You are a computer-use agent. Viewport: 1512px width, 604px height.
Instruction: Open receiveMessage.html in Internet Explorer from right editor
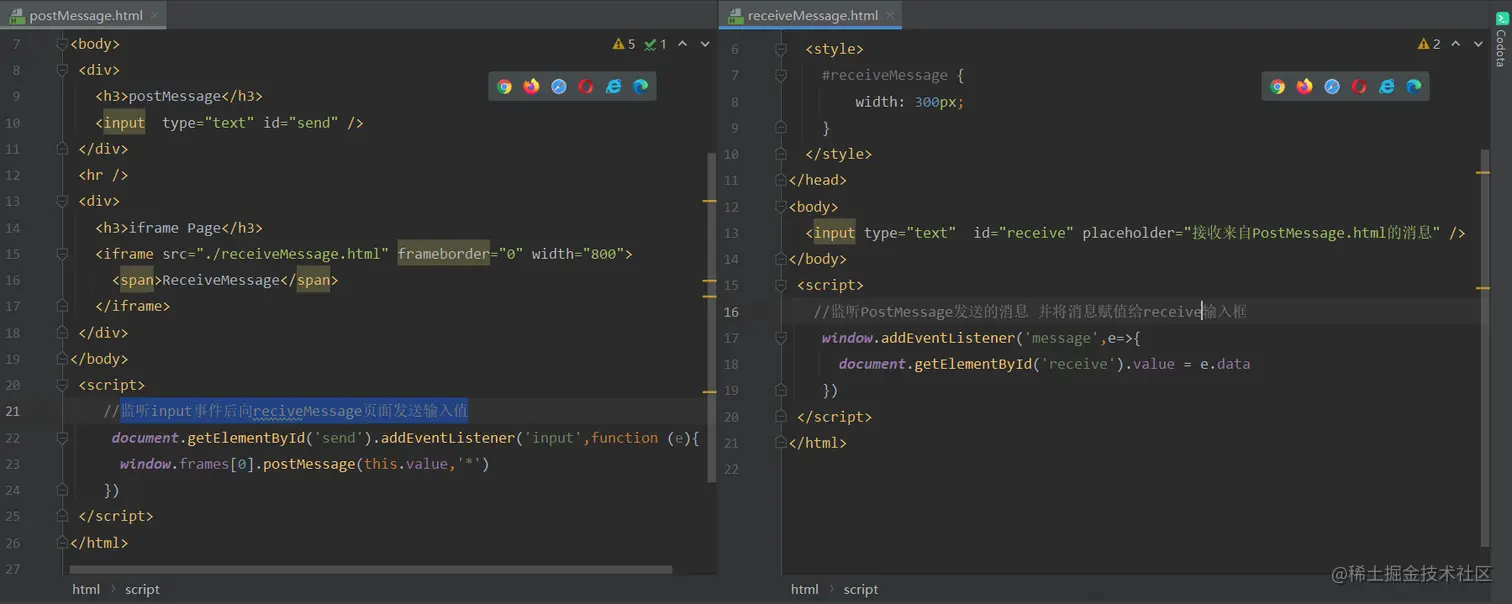pyautogui.click(x=1386, y=87)
